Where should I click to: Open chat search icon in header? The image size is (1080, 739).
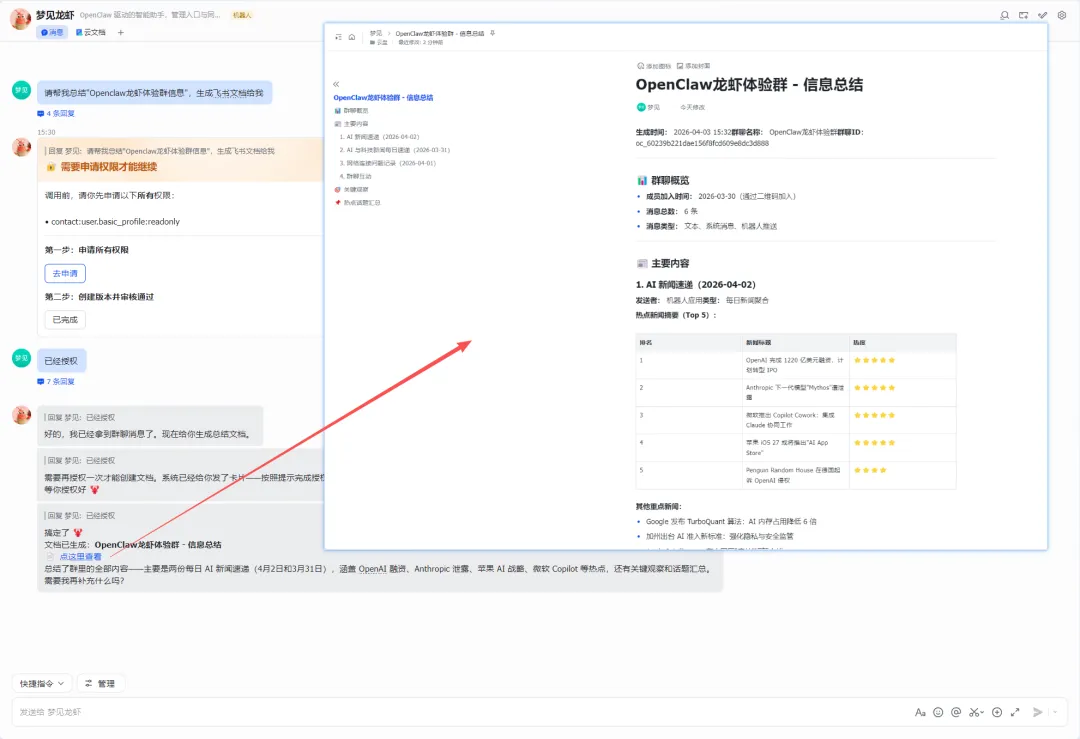point(1004,15)
